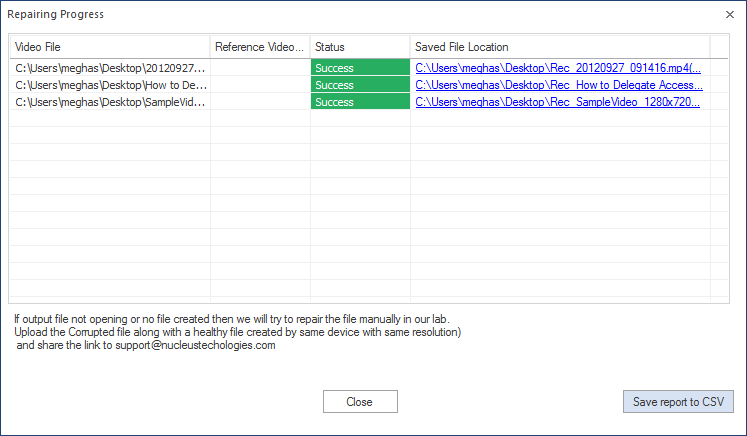
Task: Click Success status of How to De... file
Action: [x=360, y=85]
